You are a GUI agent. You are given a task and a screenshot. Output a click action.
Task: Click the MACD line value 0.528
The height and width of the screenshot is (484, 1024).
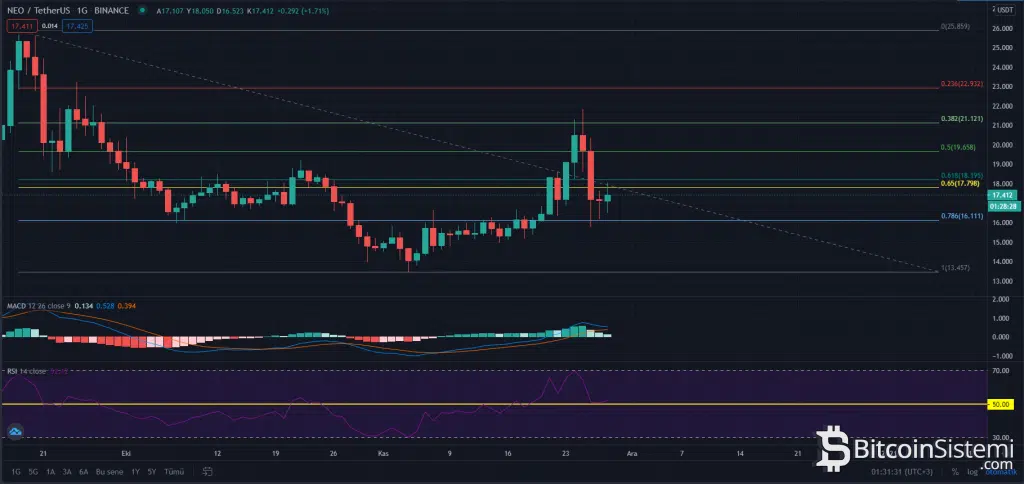click(105, 306)
